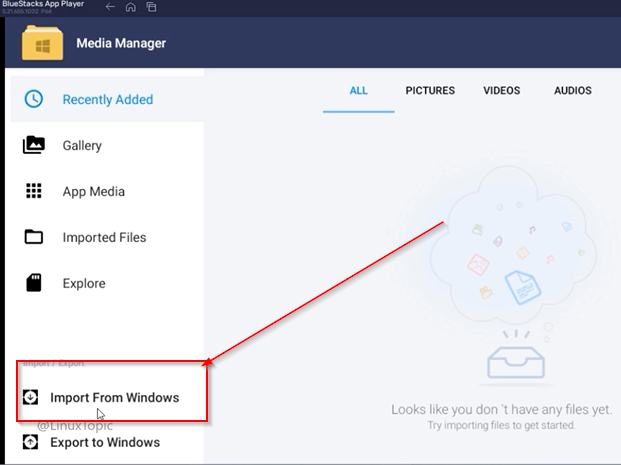The image size is (621, 465).
Task: Click the BlueStacks App Player title
Action: pyautogui.click(x=43, y=4)
